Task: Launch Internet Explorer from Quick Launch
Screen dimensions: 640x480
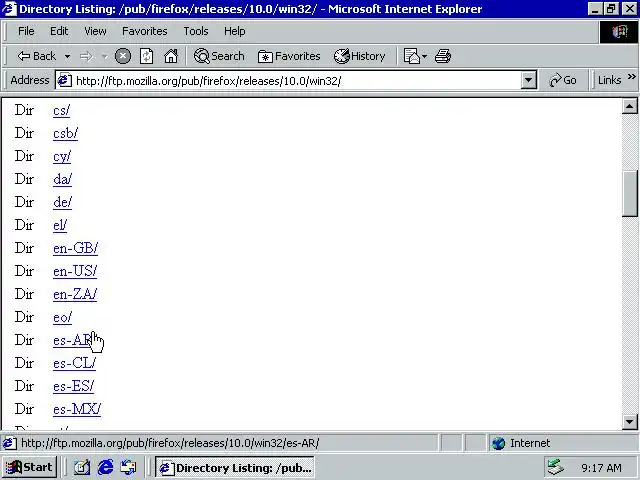Action: (x=105, y=467)
